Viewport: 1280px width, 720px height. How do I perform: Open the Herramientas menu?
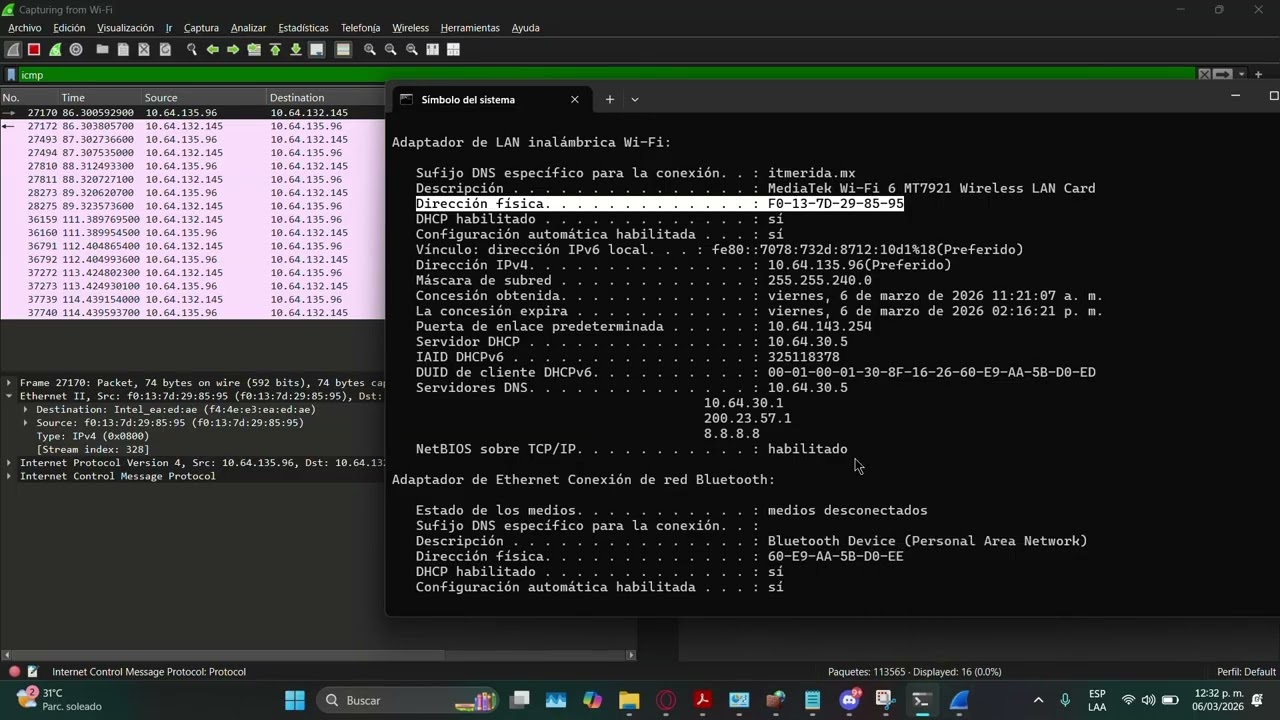470,28
